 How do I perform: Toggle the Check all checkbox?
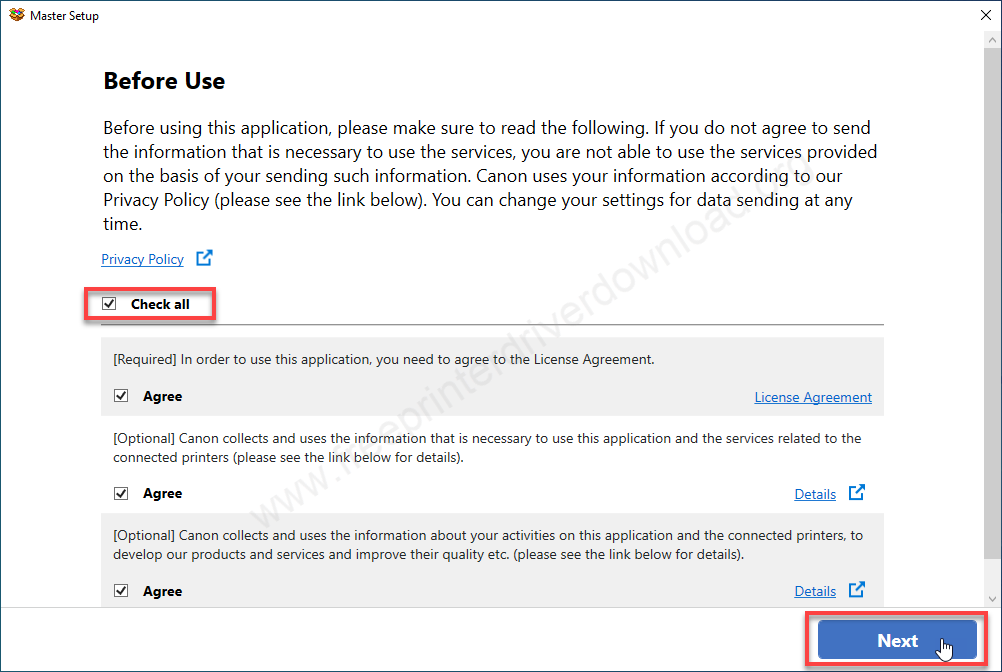109,303
